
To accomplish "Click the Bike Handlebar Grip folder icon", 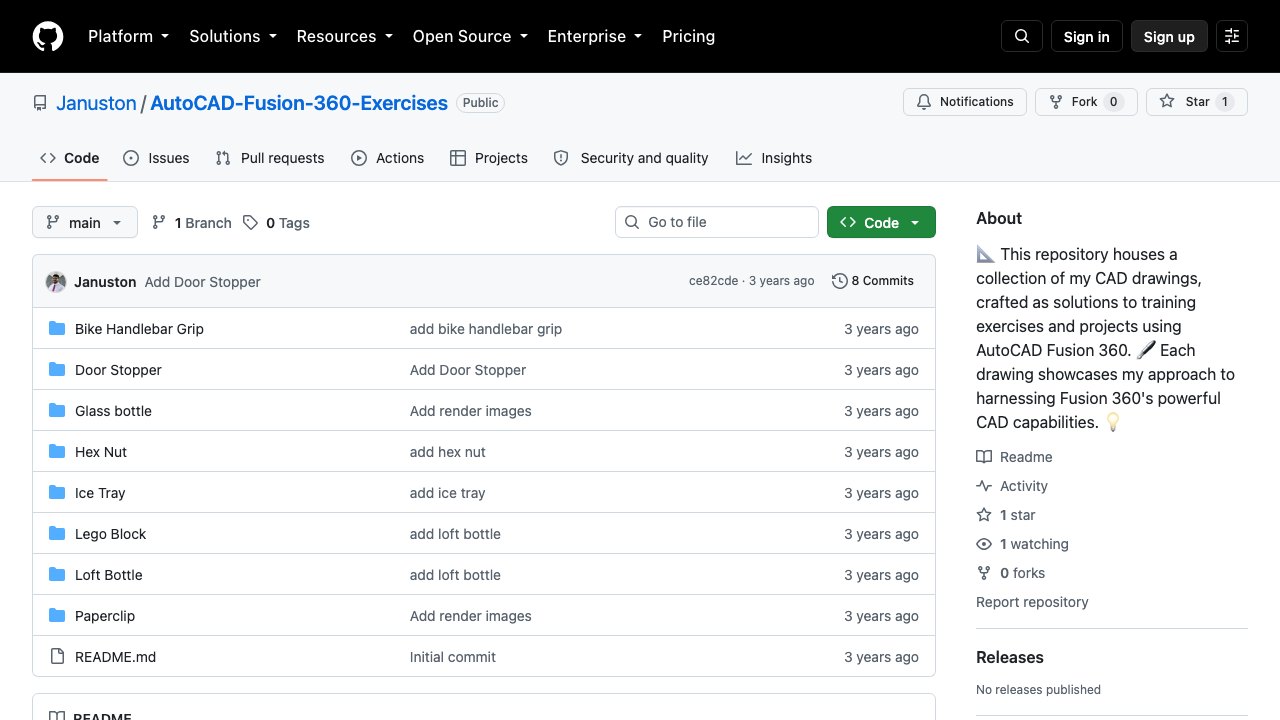I will click(57, 329).
